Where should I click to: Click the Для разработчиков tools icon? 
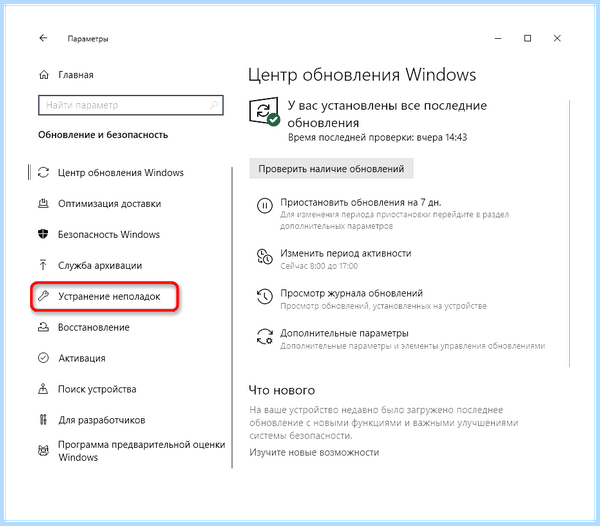click(x=43, y=420)
